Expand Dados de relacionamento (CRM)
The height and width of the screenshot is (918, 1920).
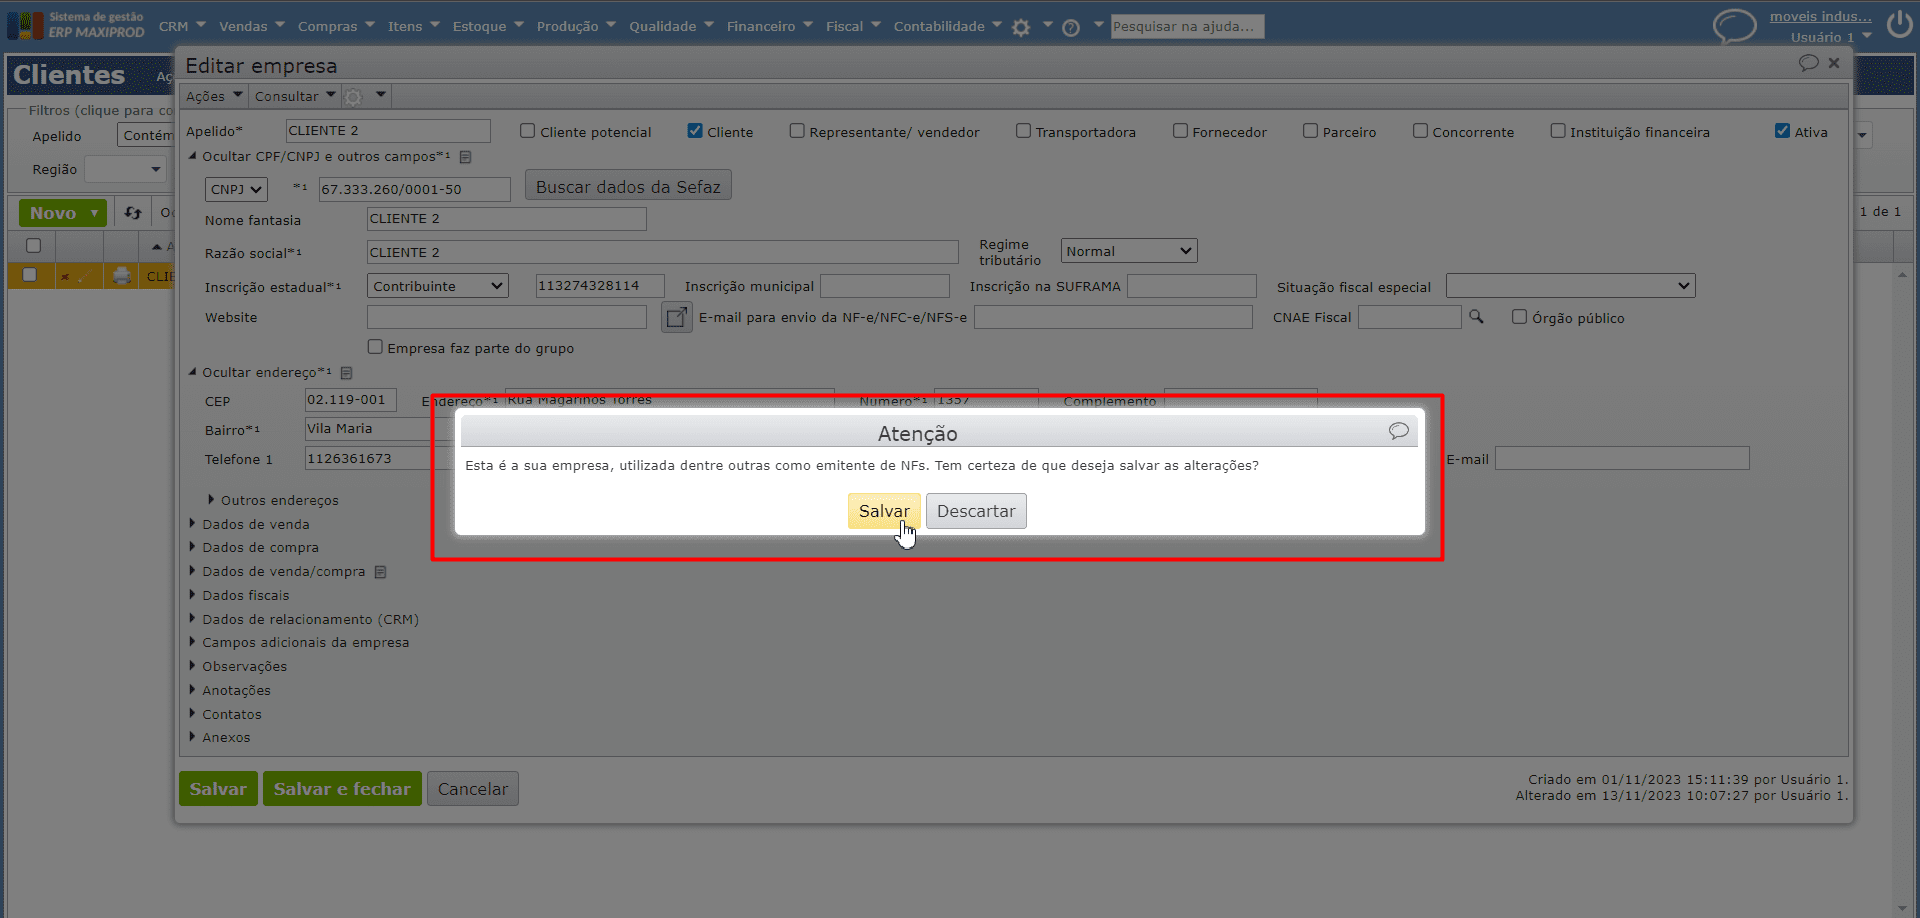[x=304, y=620]
